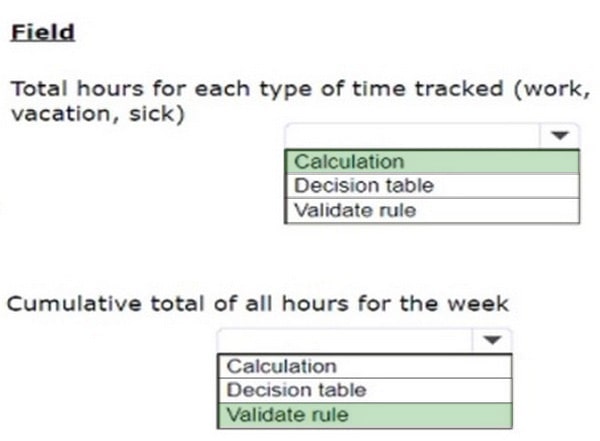The width and height of the screenshot is (600, 441).
Task: Select the top option of the lower dropdown list
Action: [365, 366]
